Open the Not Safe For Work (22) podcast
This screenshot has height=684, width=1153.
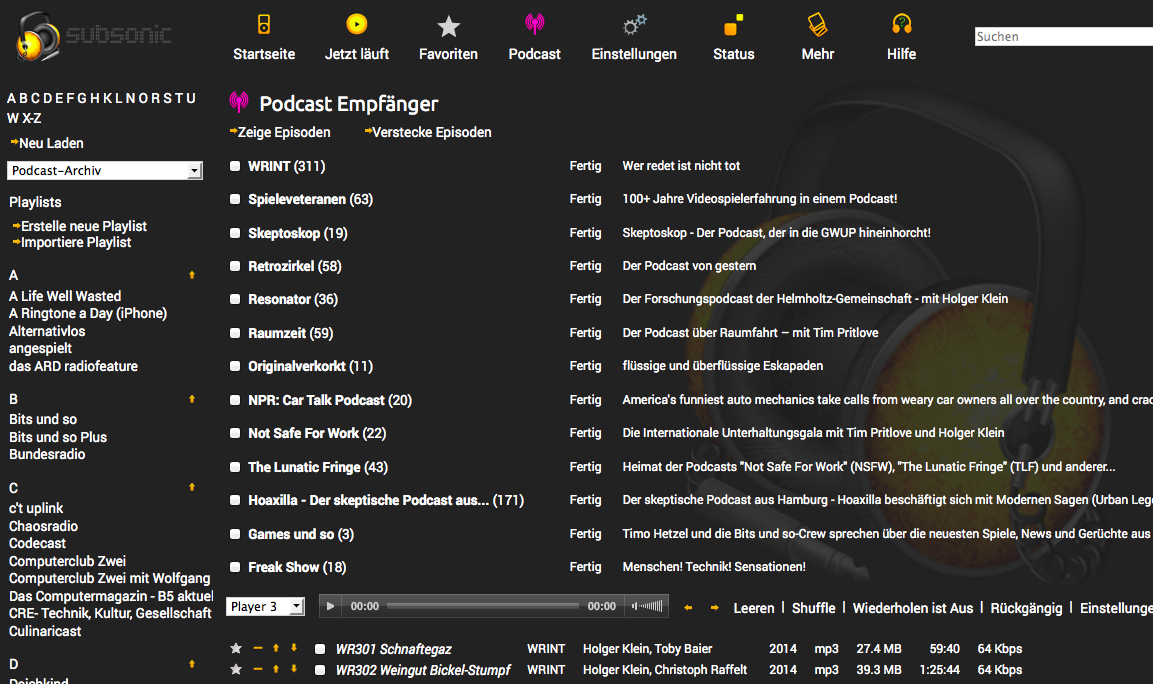tap(317, 433)
